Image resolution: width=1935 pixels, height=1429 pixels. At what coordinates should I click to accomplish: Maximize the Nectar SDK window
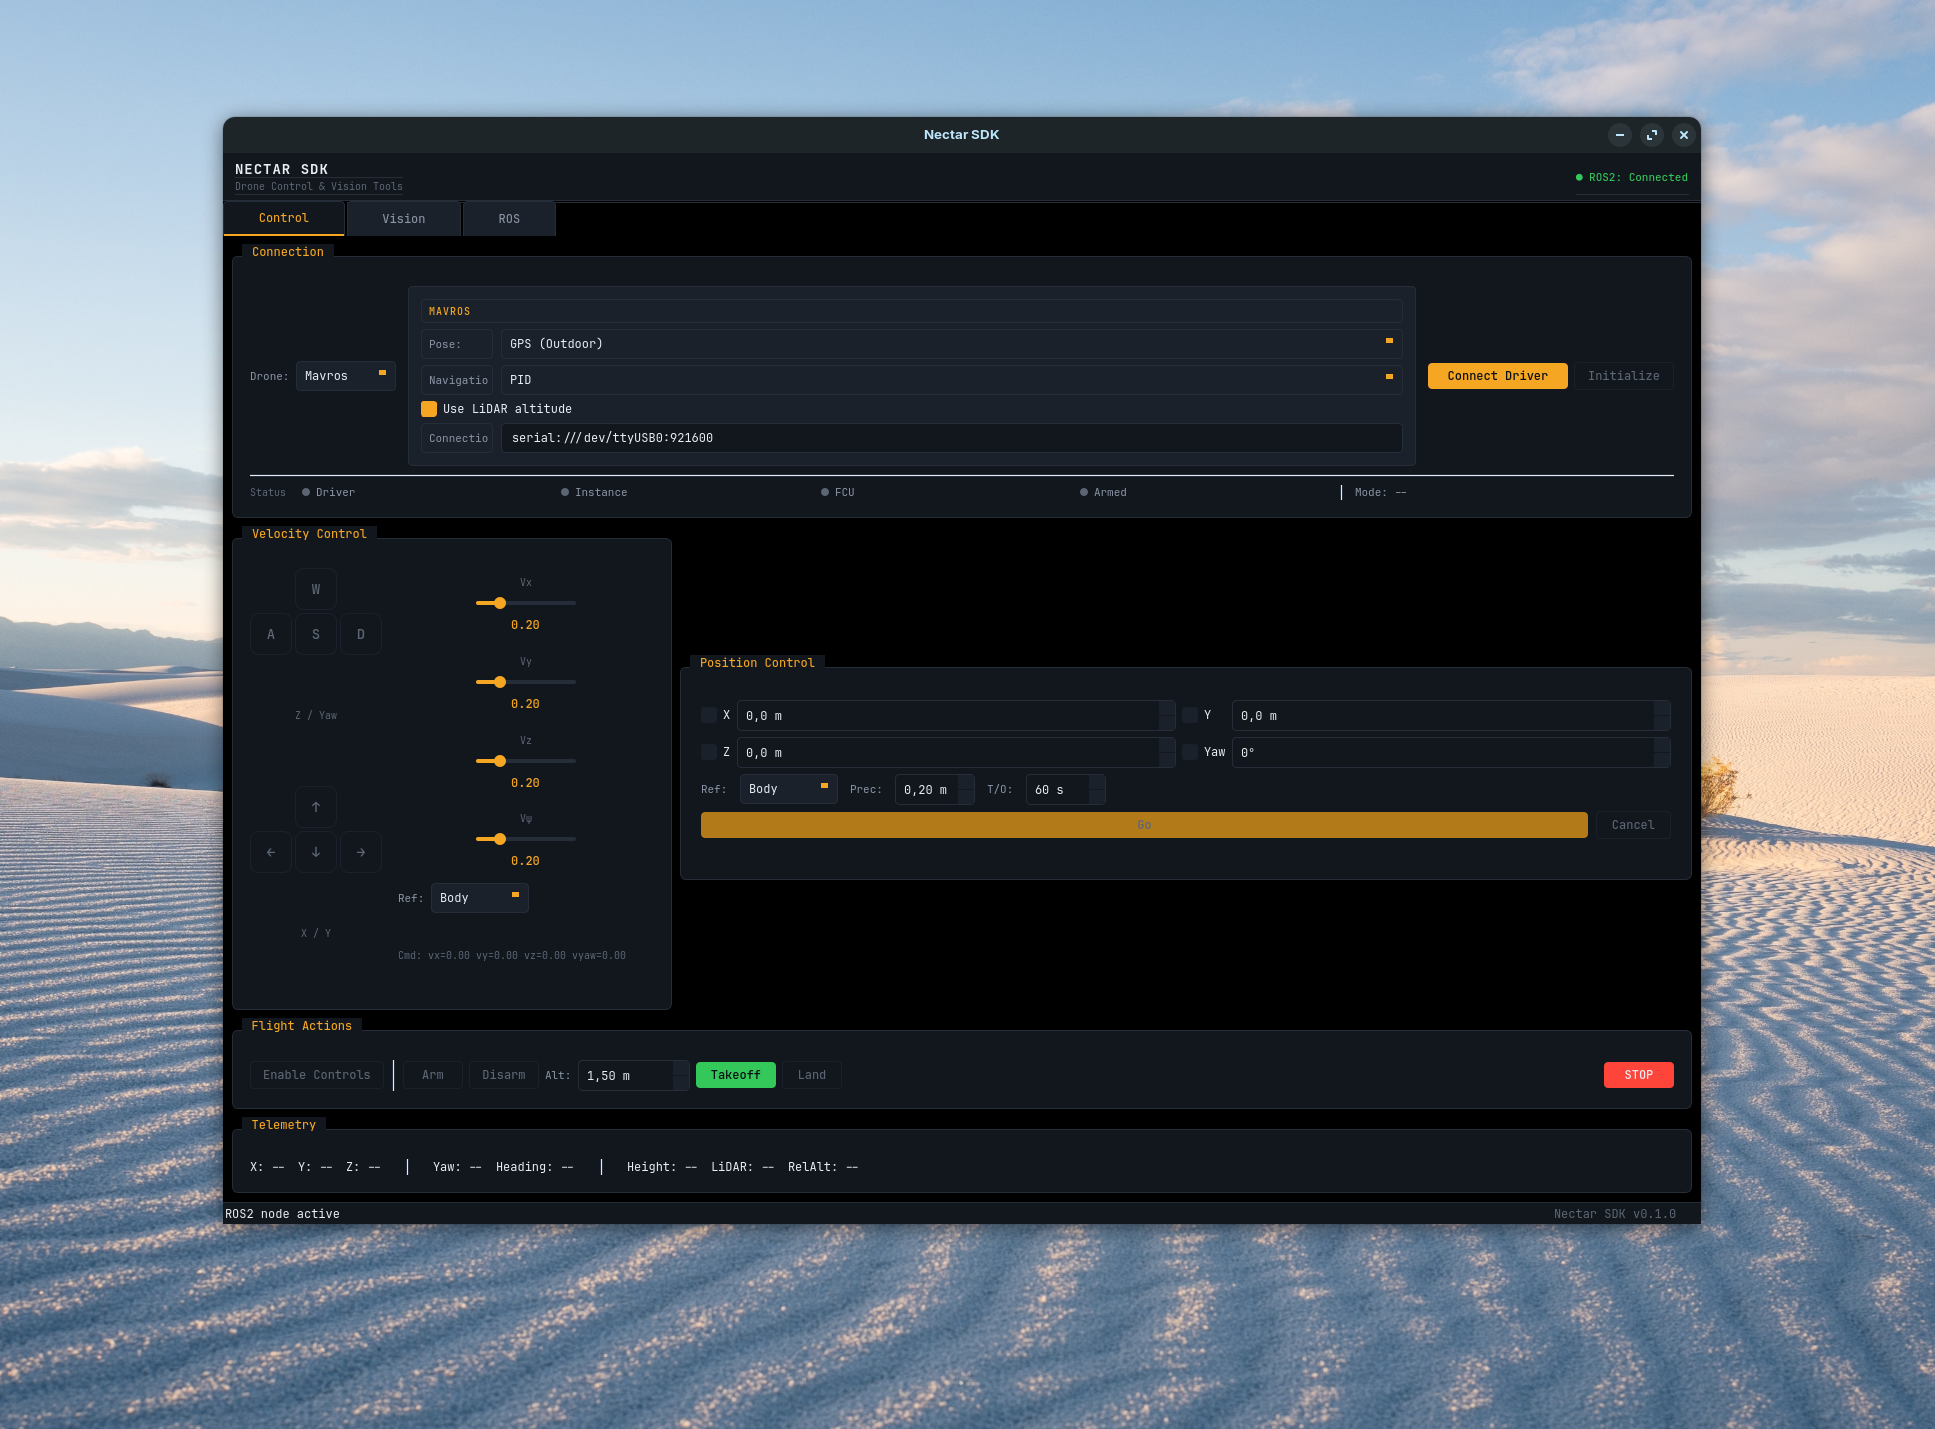pyautogui.click(x=1652, y=135)
